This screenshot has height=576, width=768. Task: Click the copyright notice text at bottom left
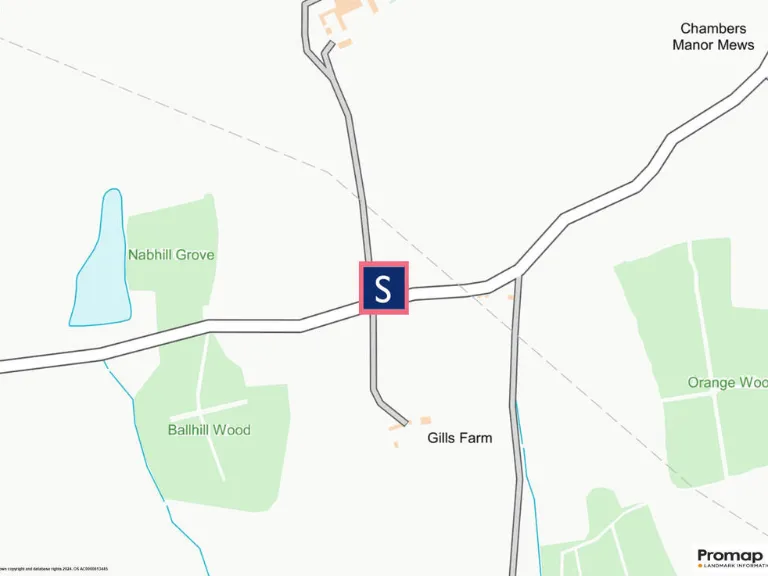point(54,569)
